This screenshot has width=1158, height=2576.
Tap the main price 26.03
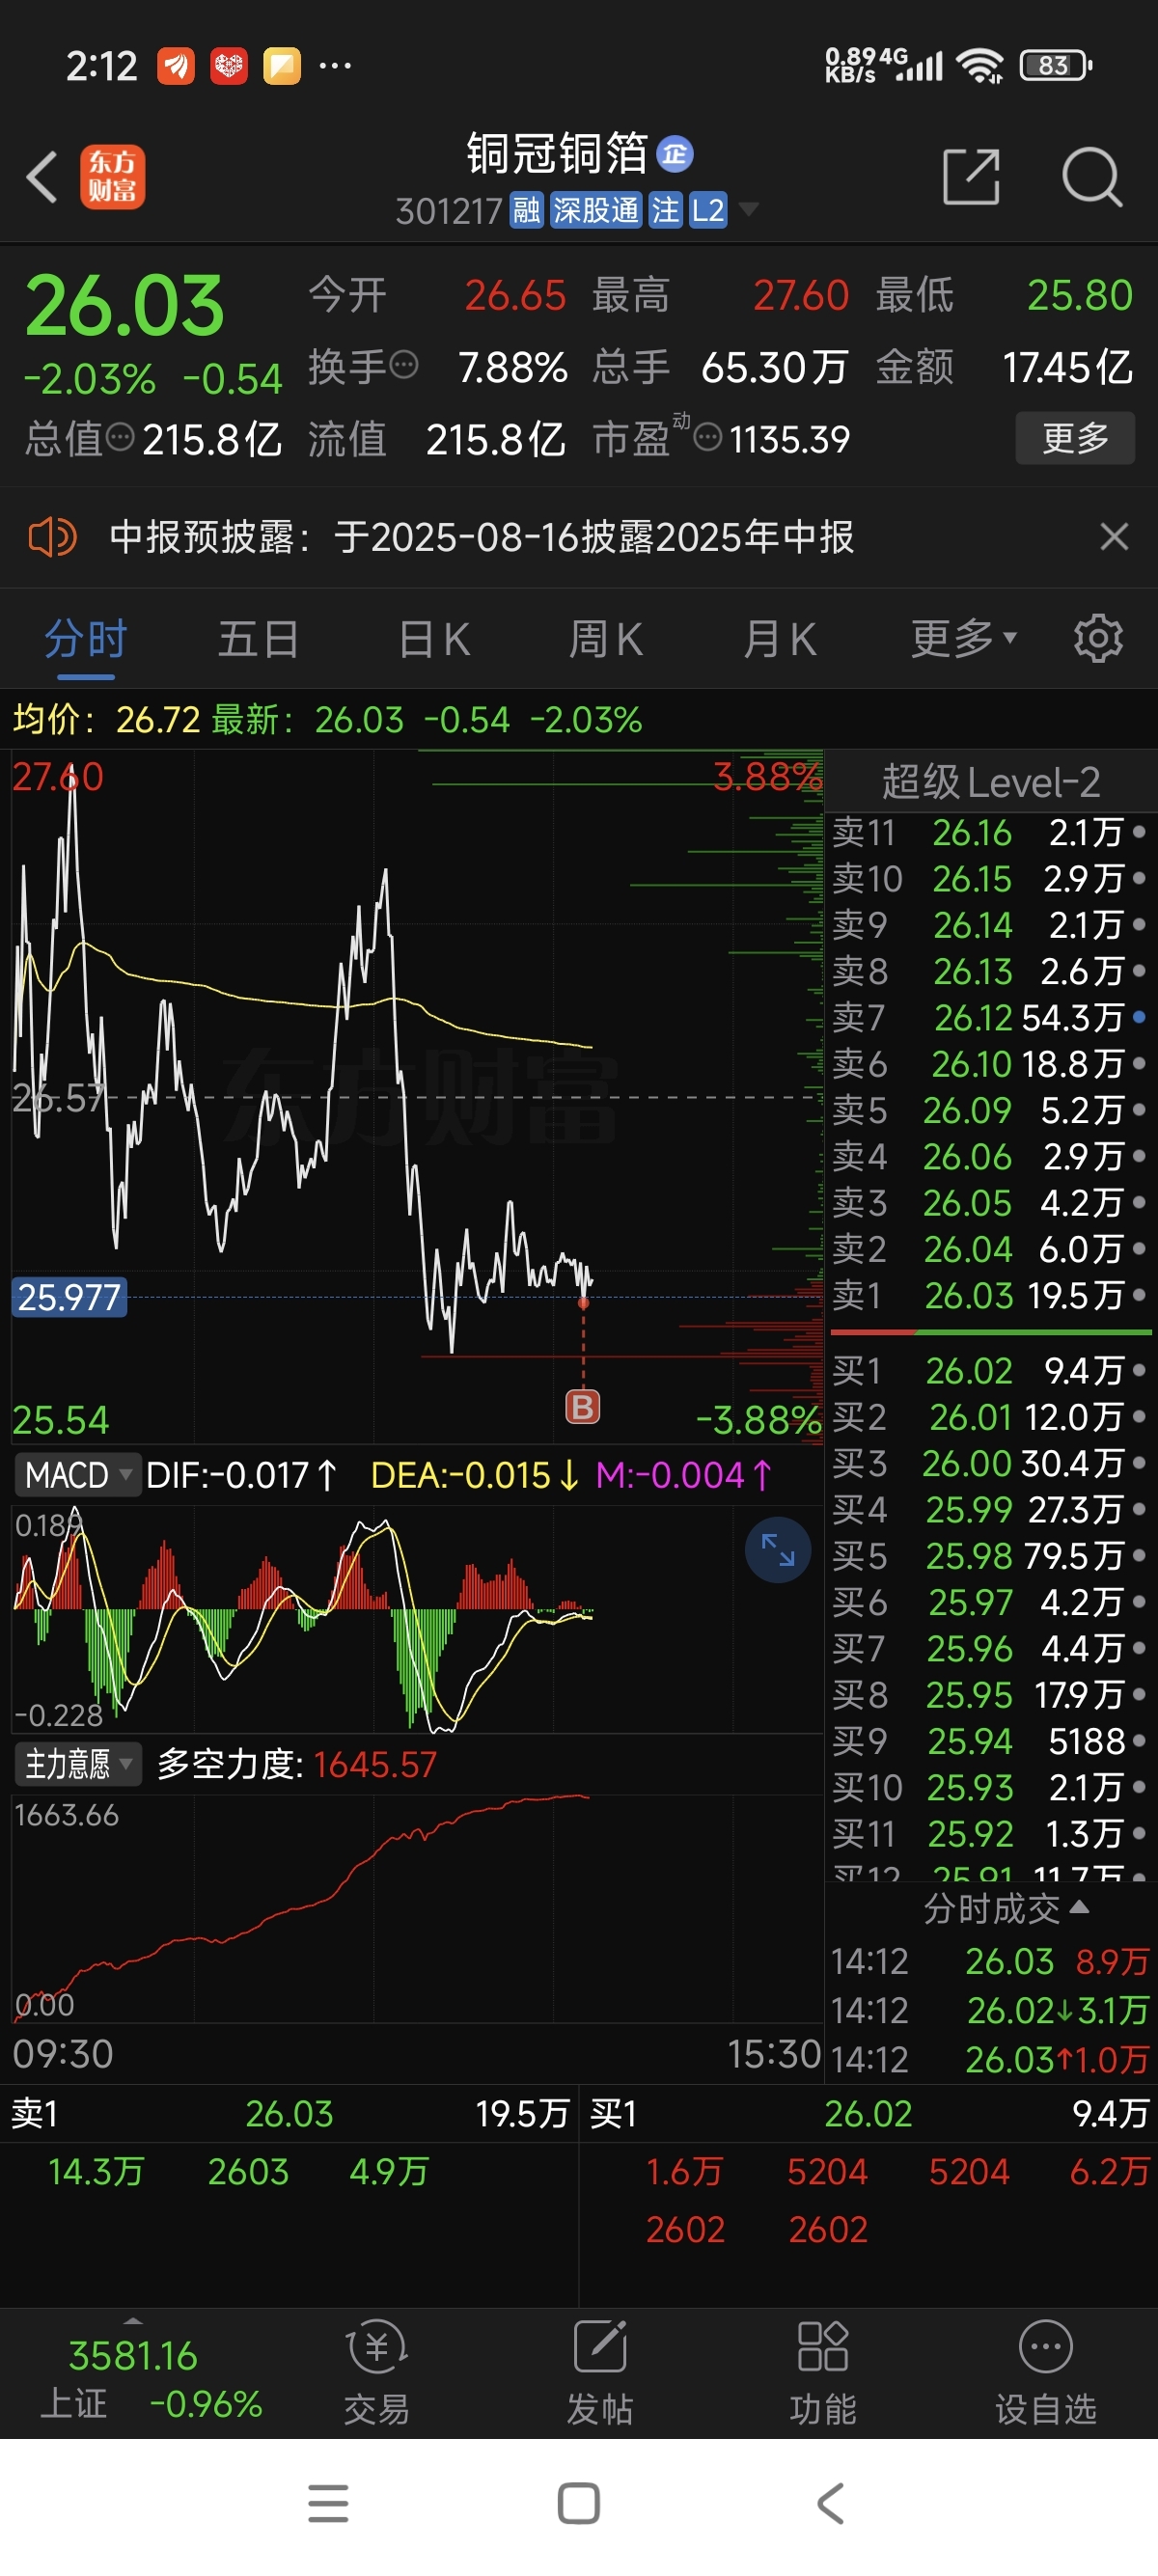[x=125, y=306]
